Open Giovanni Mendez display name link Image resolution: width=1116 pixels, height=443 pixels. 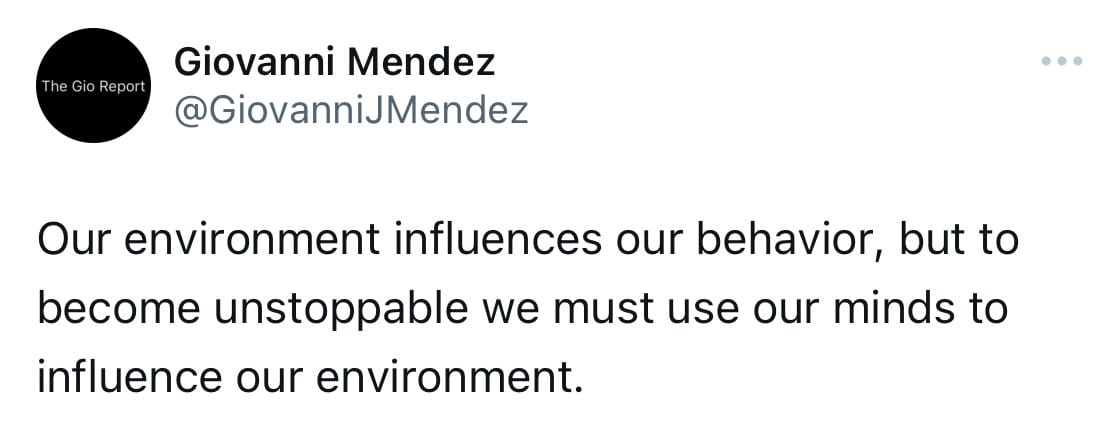click(x=335, y=63)
